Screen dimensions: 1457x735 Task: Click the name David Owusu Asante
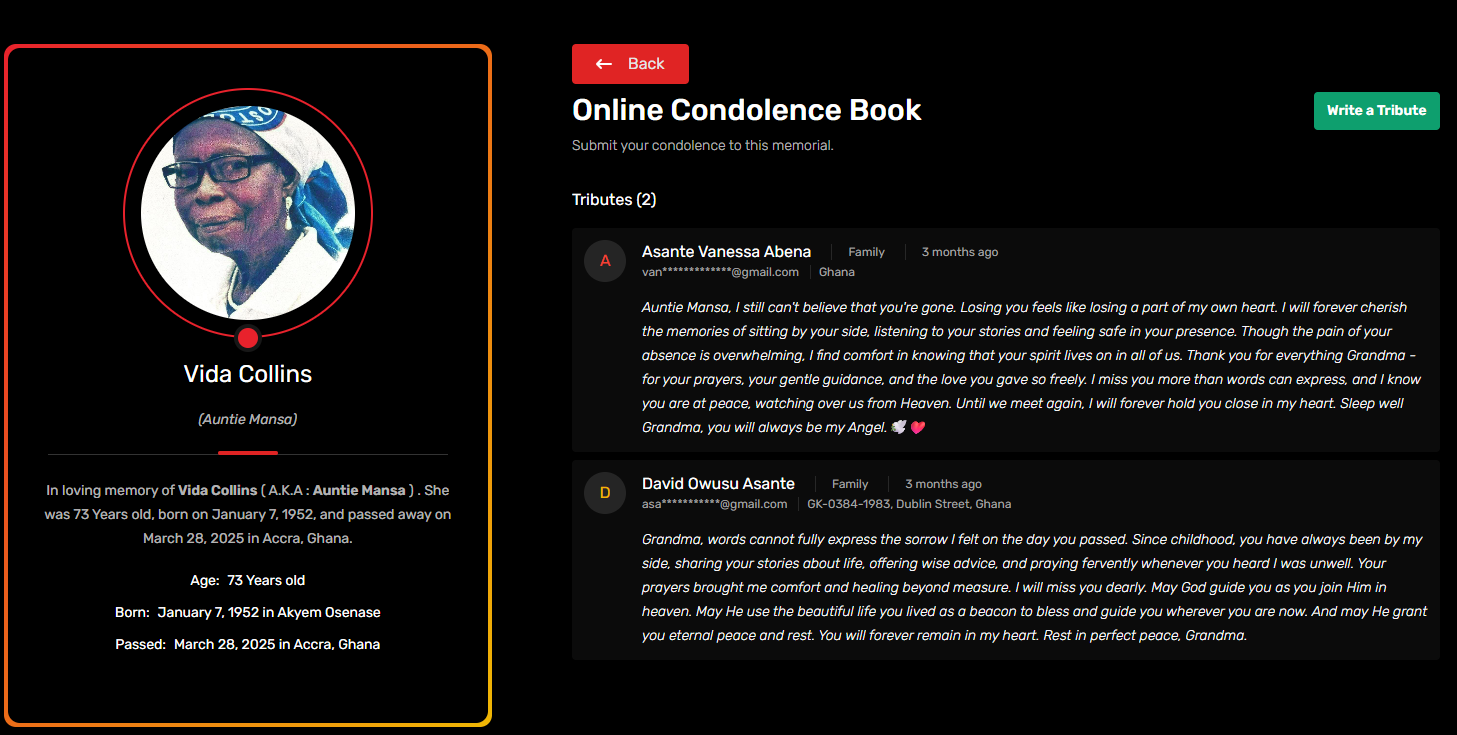click(x=718, y=484)
